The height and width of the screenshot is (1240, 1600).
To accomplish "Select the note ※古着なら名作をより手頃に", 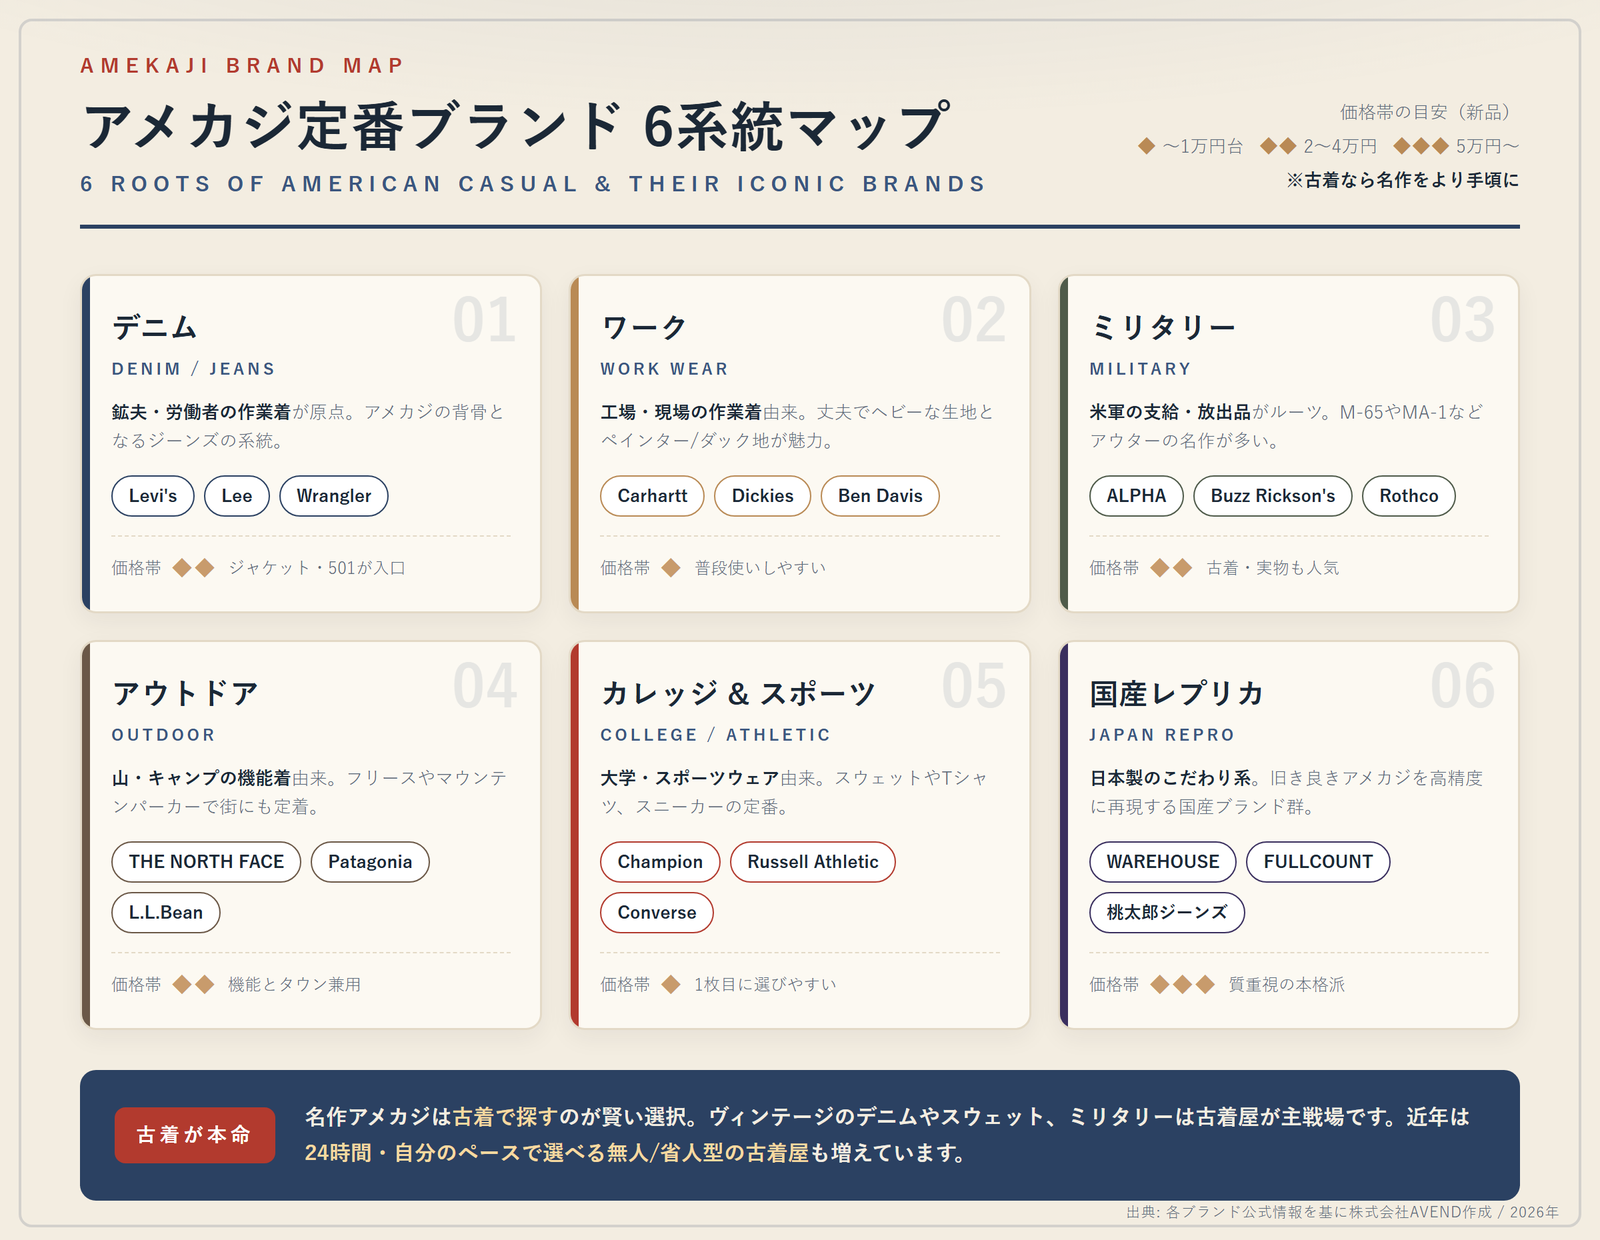I will coord(1403,180).
